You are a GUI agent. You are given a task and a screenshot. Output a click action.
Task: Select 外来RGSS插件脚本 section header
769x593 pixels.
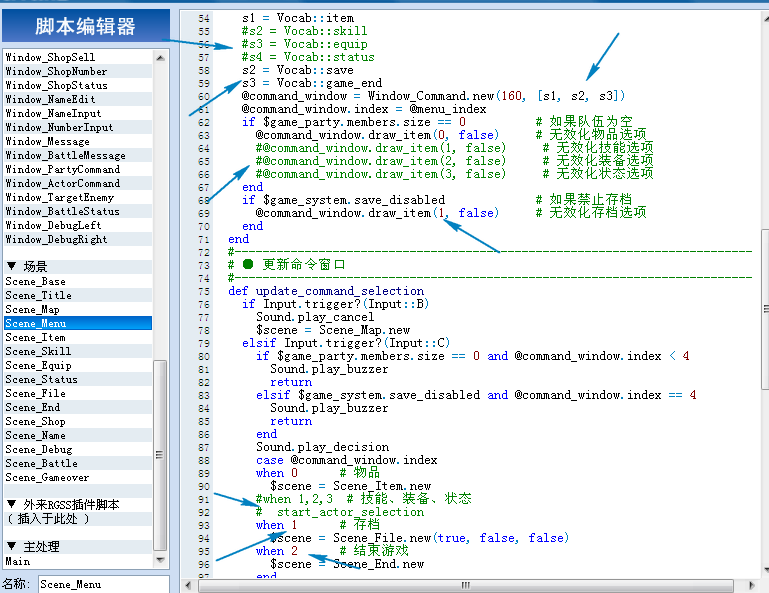(78, 504)
